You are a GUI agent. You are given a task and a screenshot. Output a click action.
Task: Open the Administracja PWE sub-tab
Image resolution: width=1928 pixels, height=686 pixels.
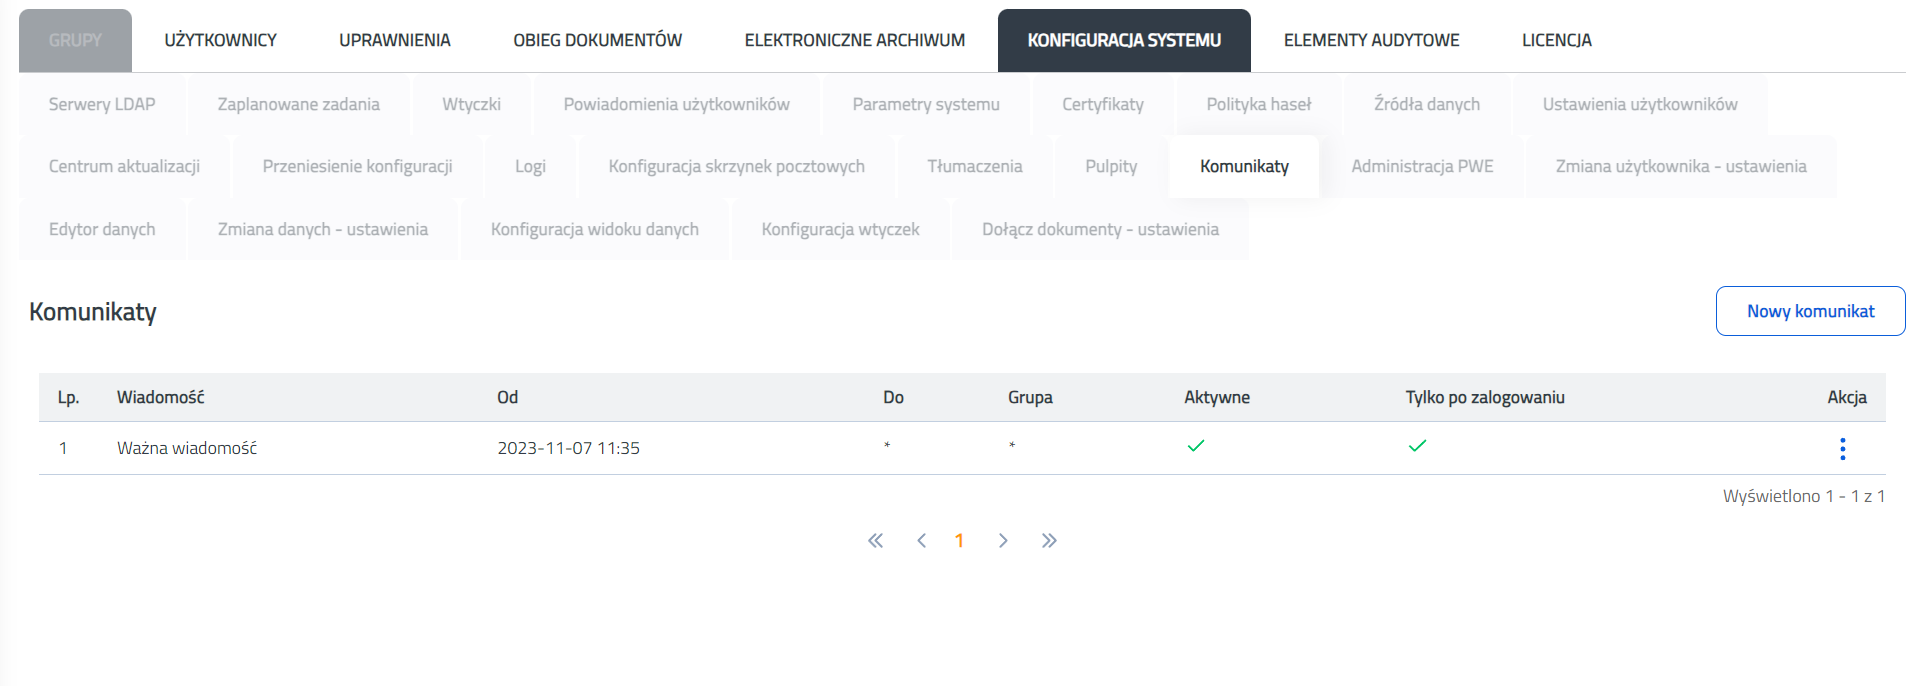tap(1422, 166)
